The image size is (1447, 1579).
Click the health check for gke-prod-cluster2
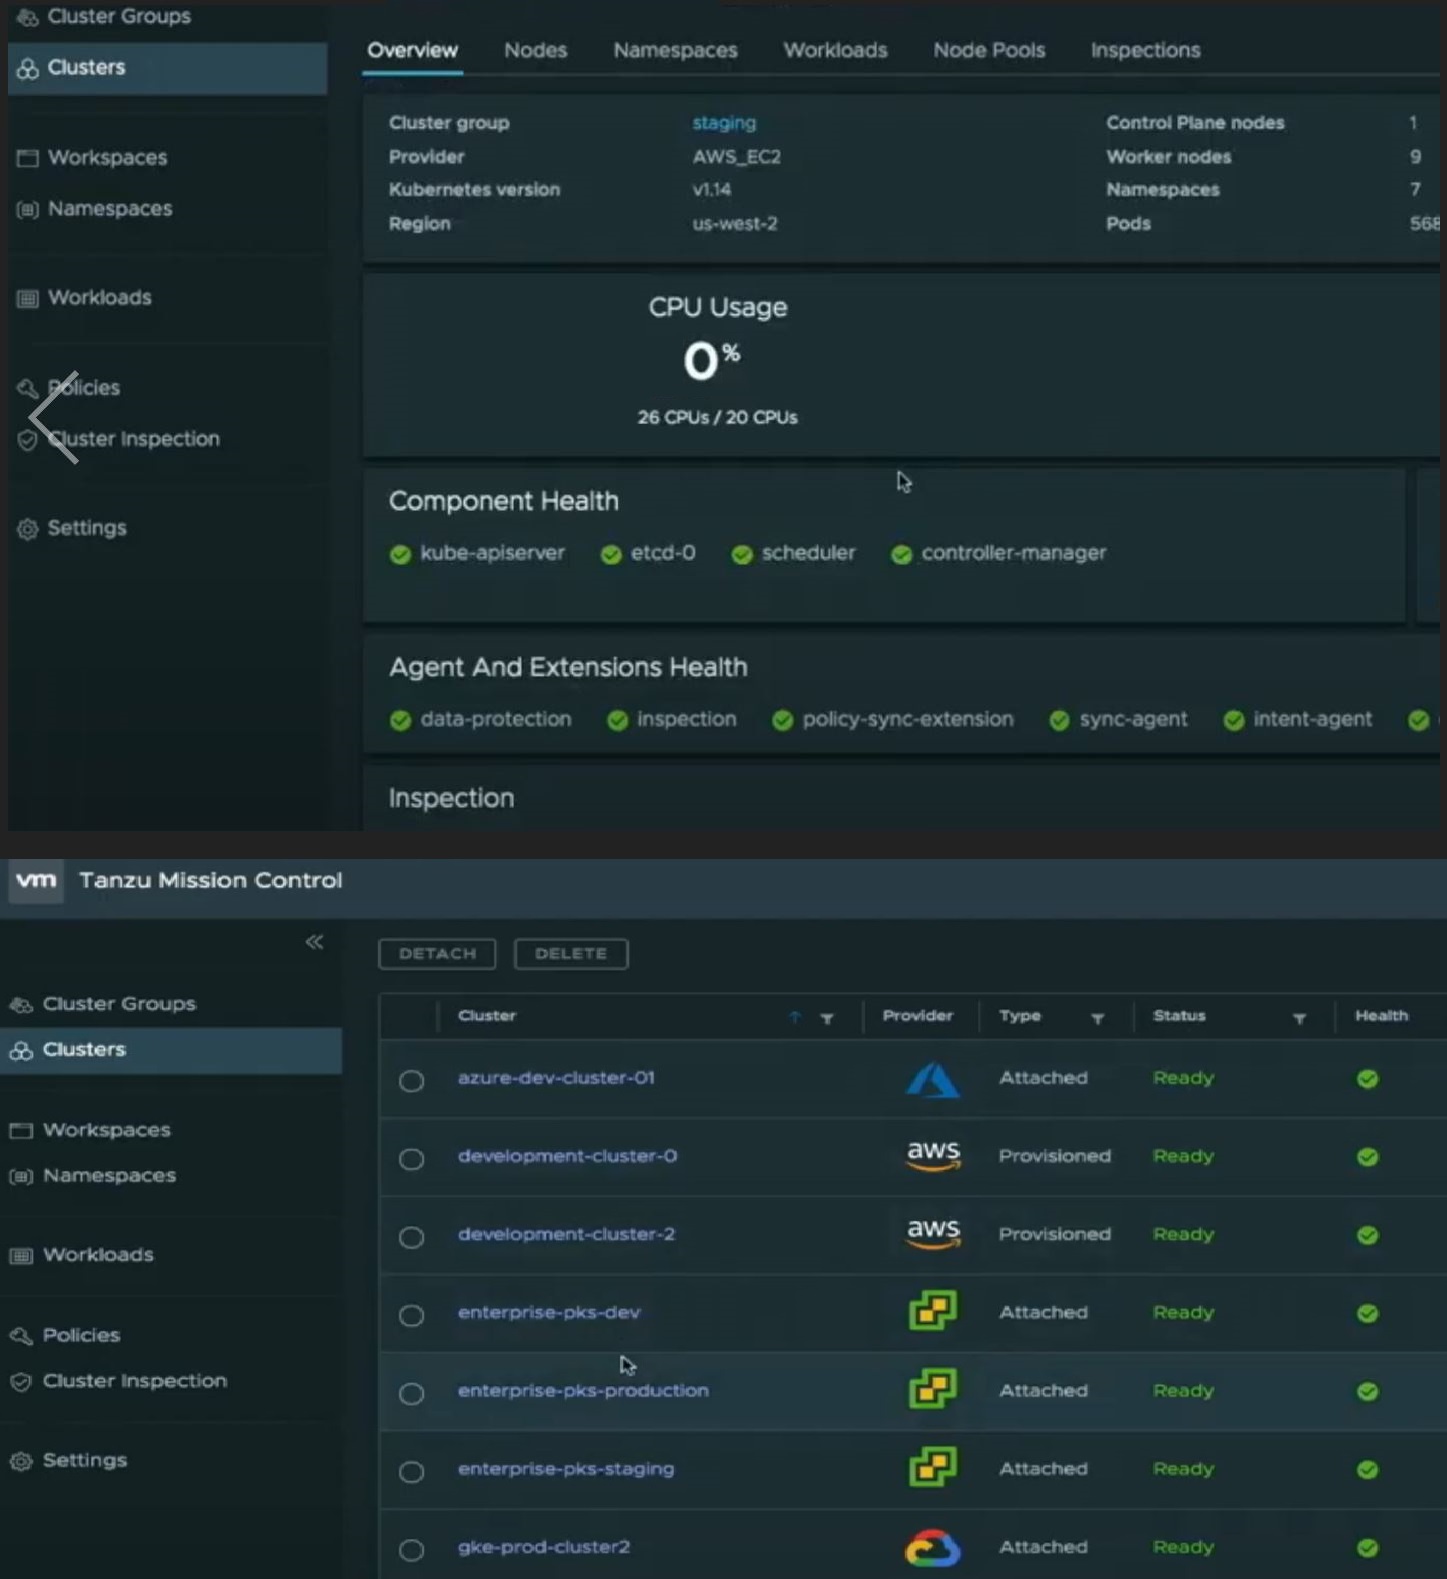pos(1367,1548)
